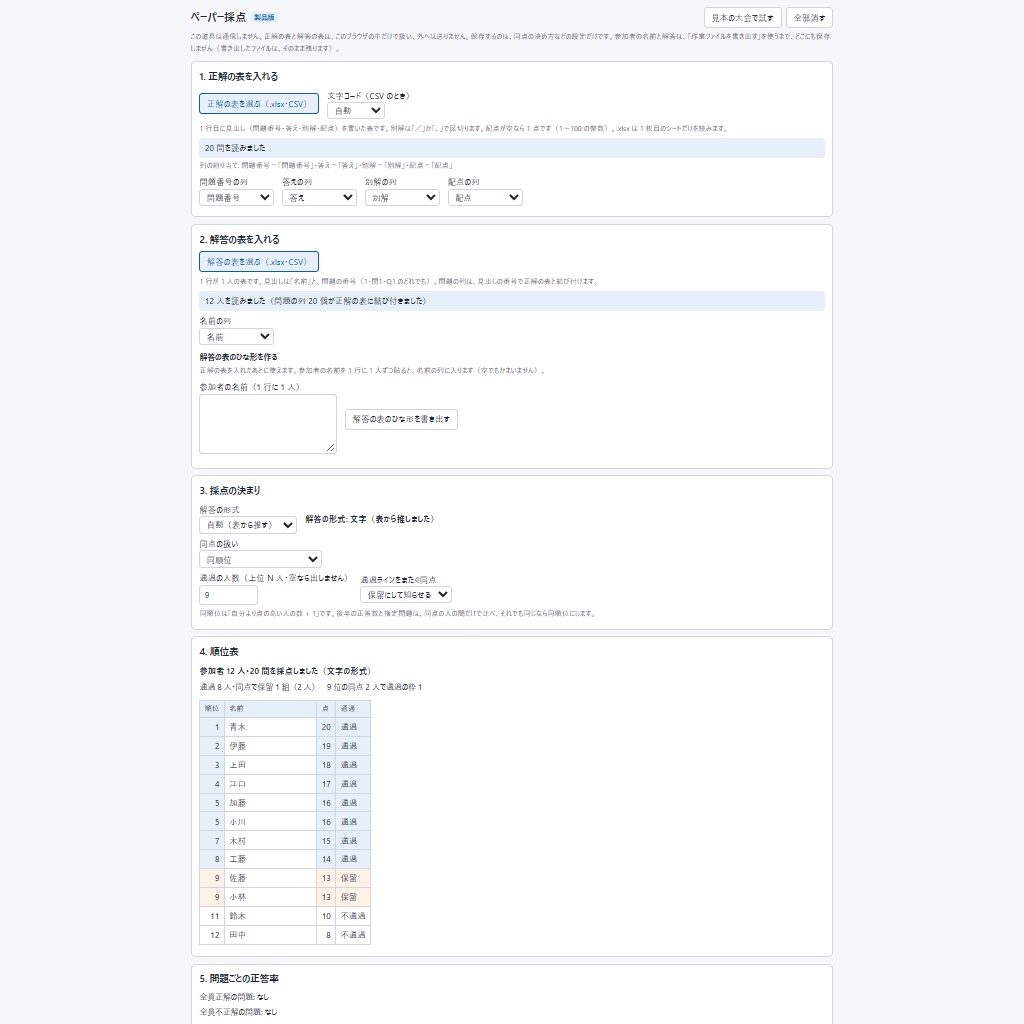Choose an answer key file with 正解の表を選ぶ
1024x1024 pixels.
coord(259,104)
